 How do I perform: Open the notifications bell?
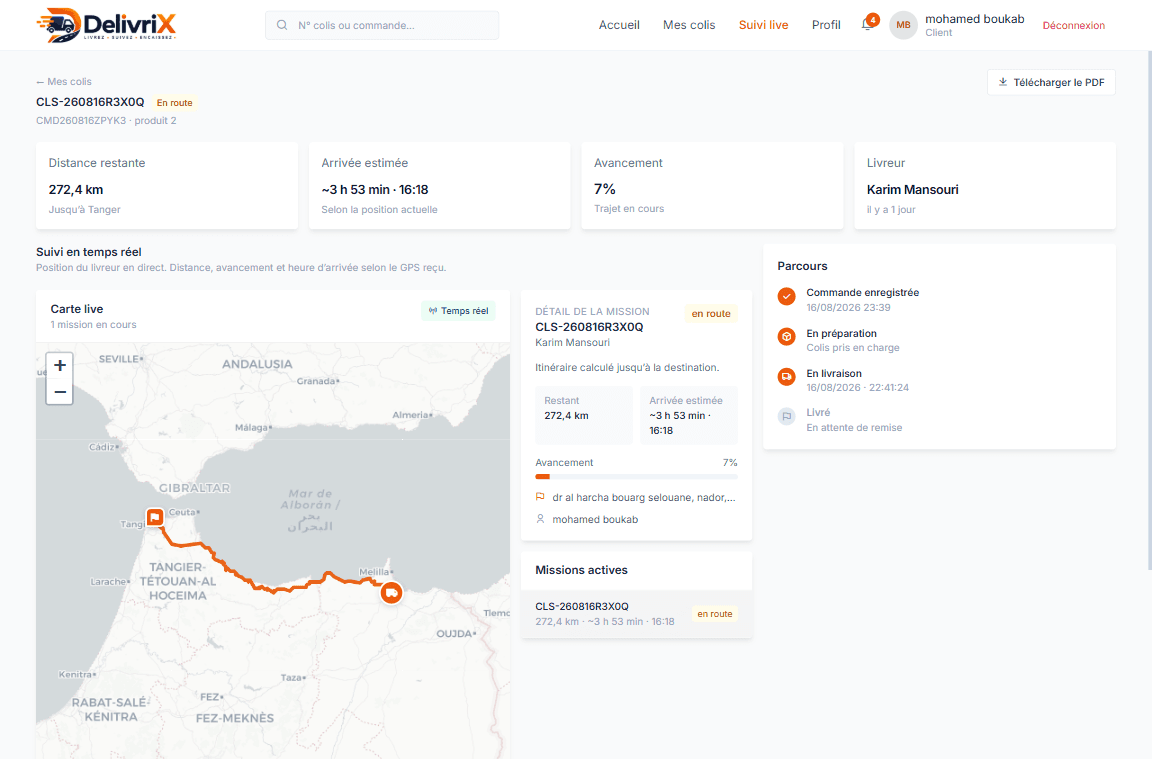pos(868,24)
